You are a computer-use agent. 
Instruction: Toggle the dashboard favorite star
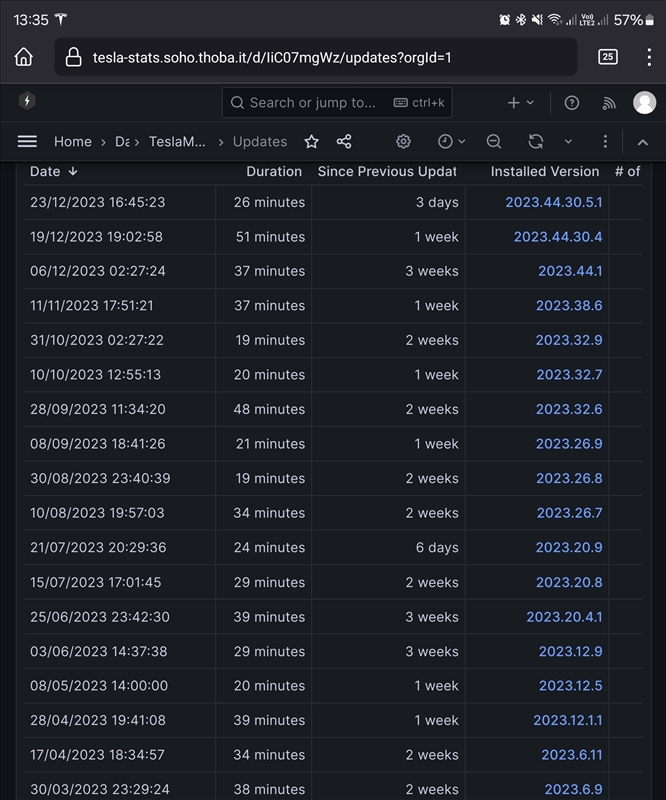[x=311, y=141]
